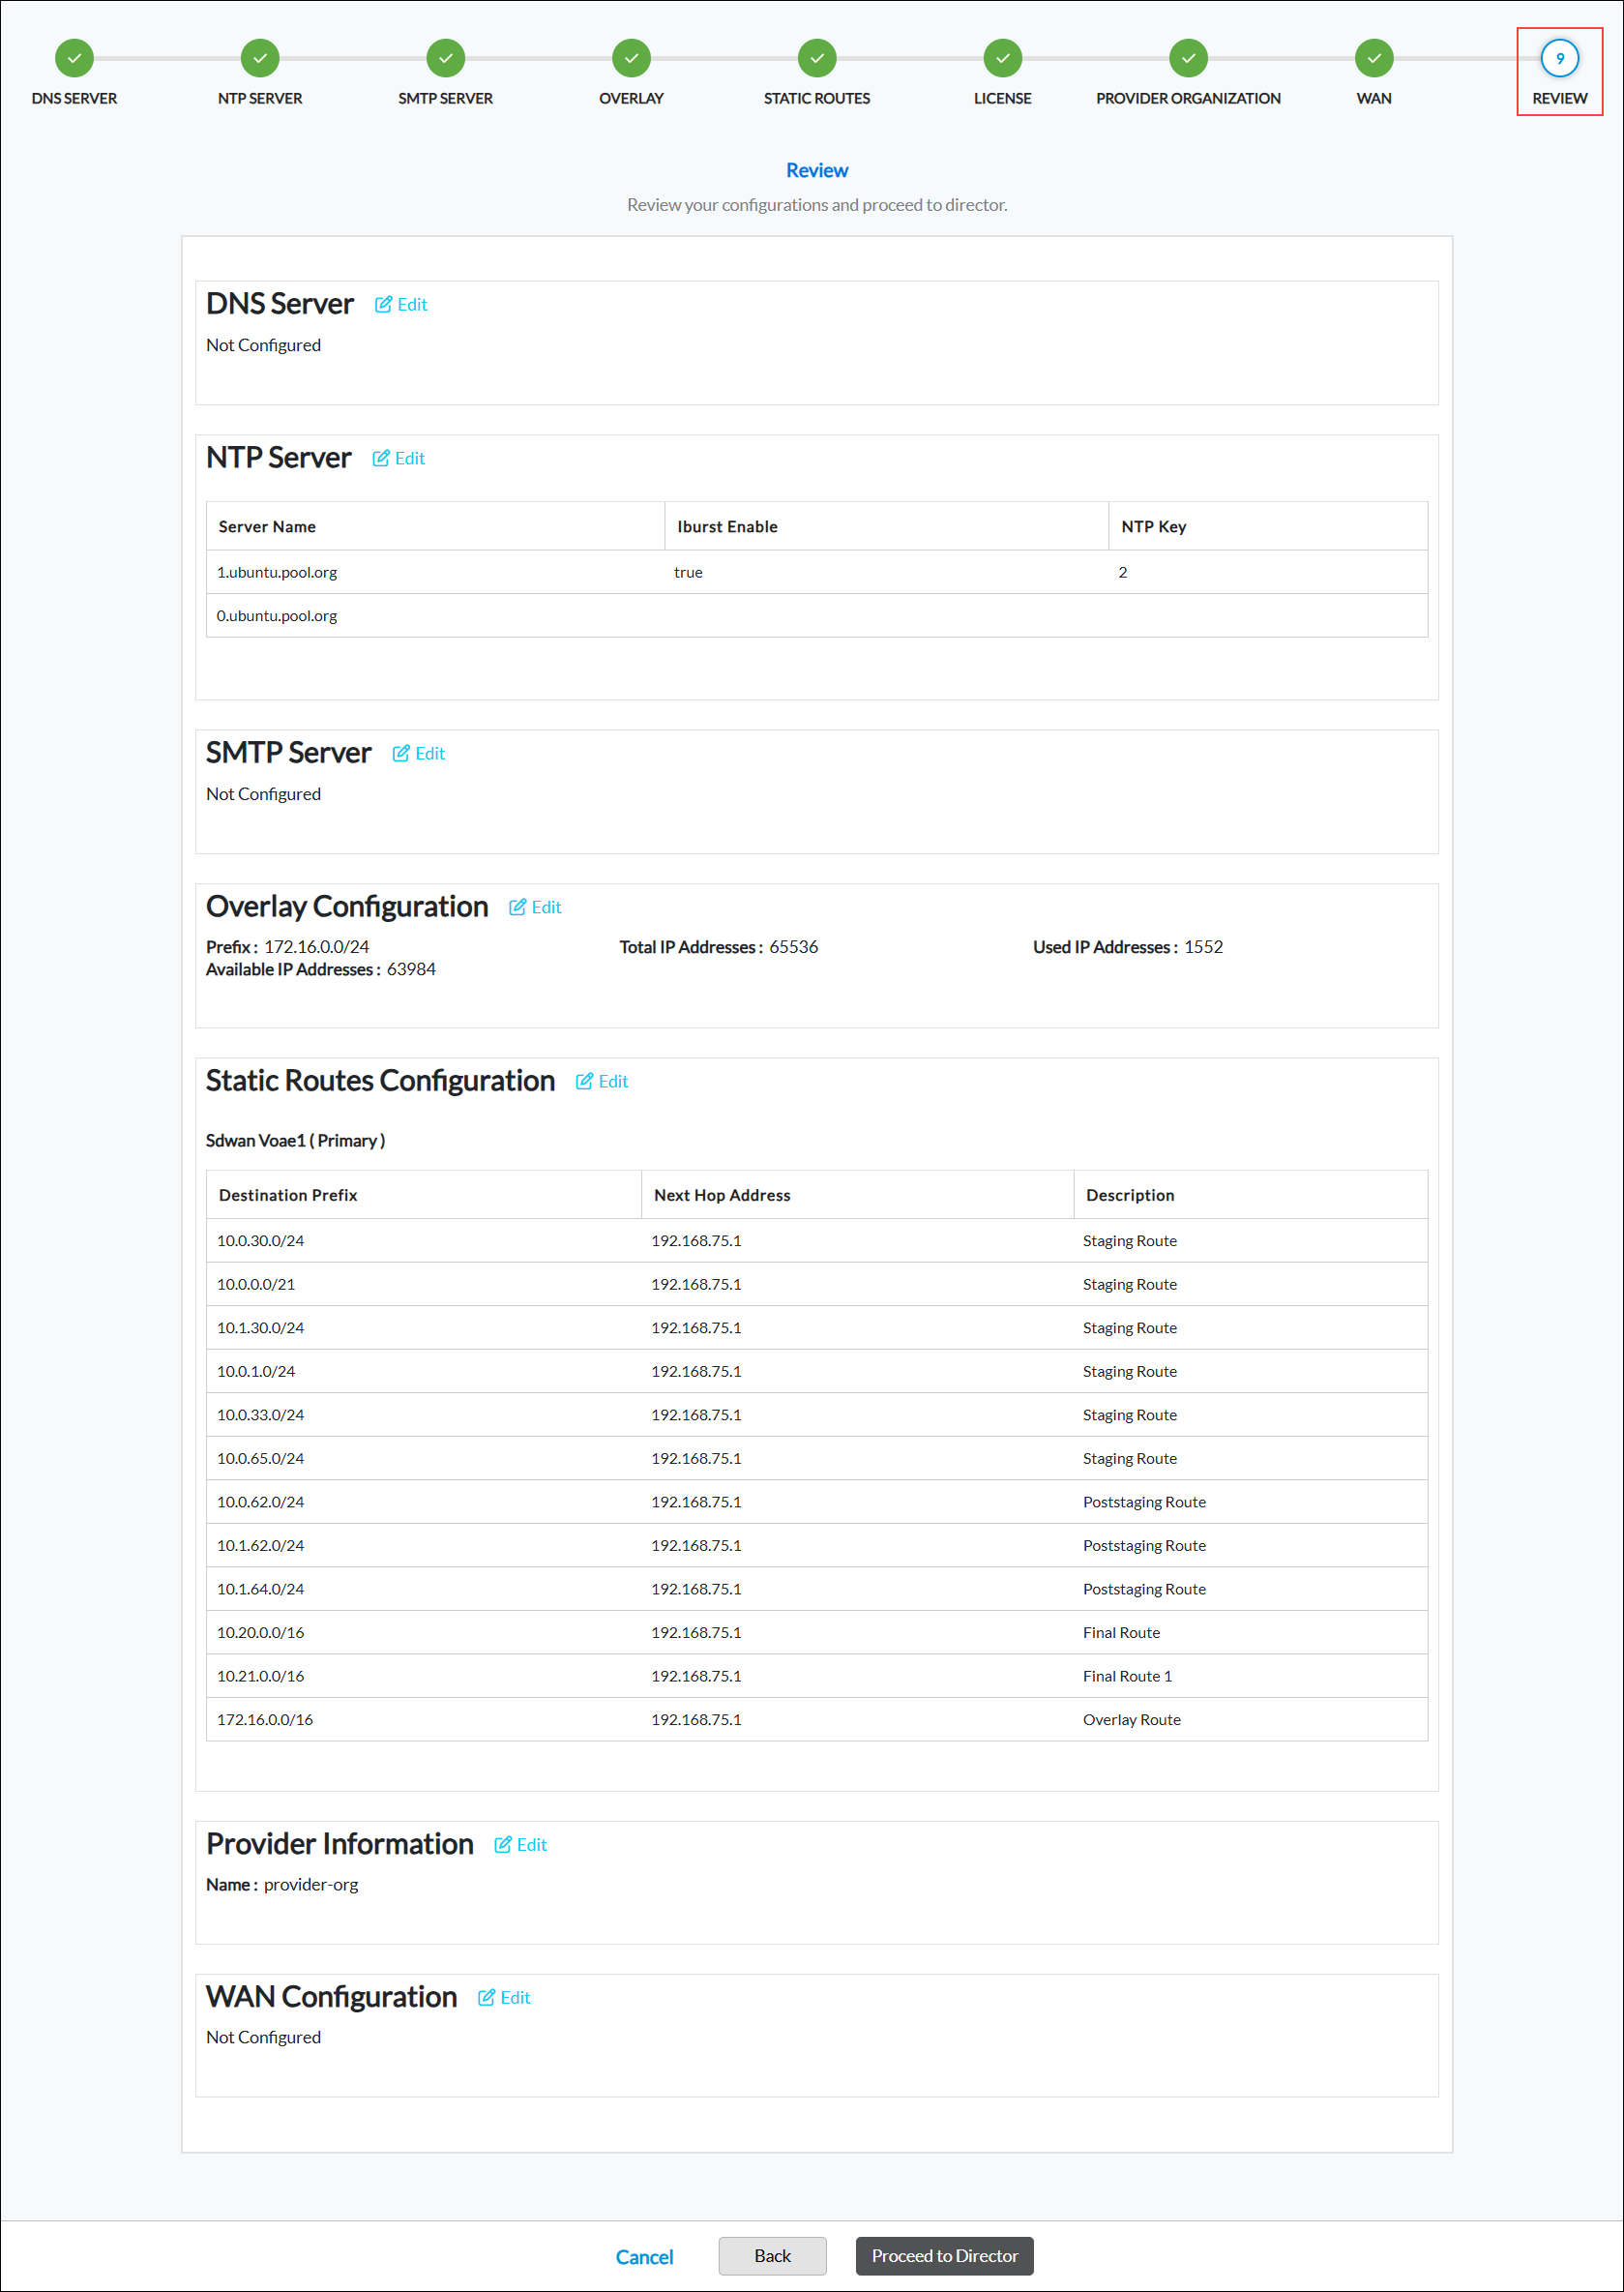Click the SMTP Server edit pencil icon
1624x2292 pixels.
click(401, 754)
